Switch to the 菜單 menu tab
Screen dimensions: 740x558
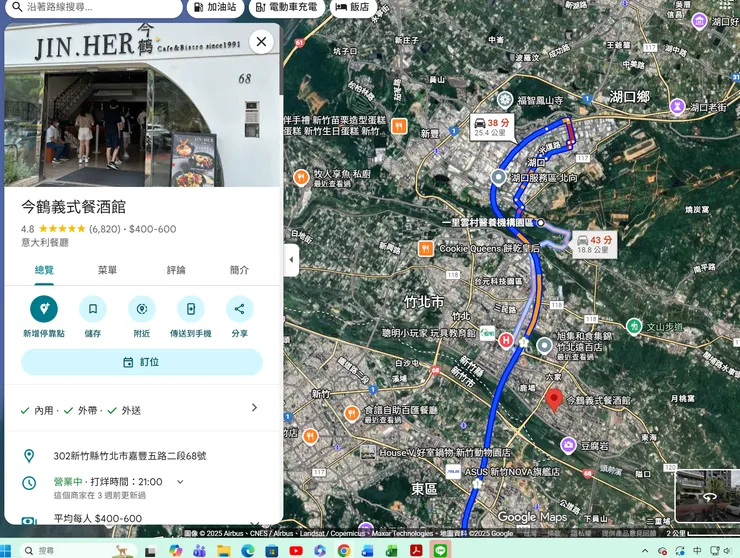[107, 270]
